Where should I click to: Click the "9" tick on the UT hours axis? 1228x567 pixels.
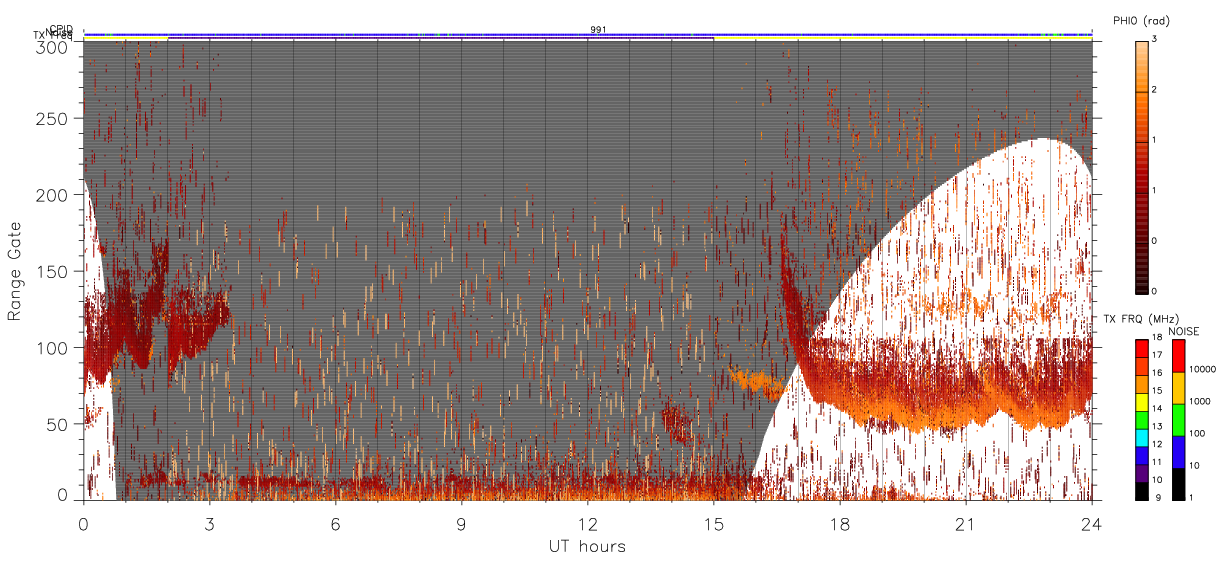tap(461, 523)
